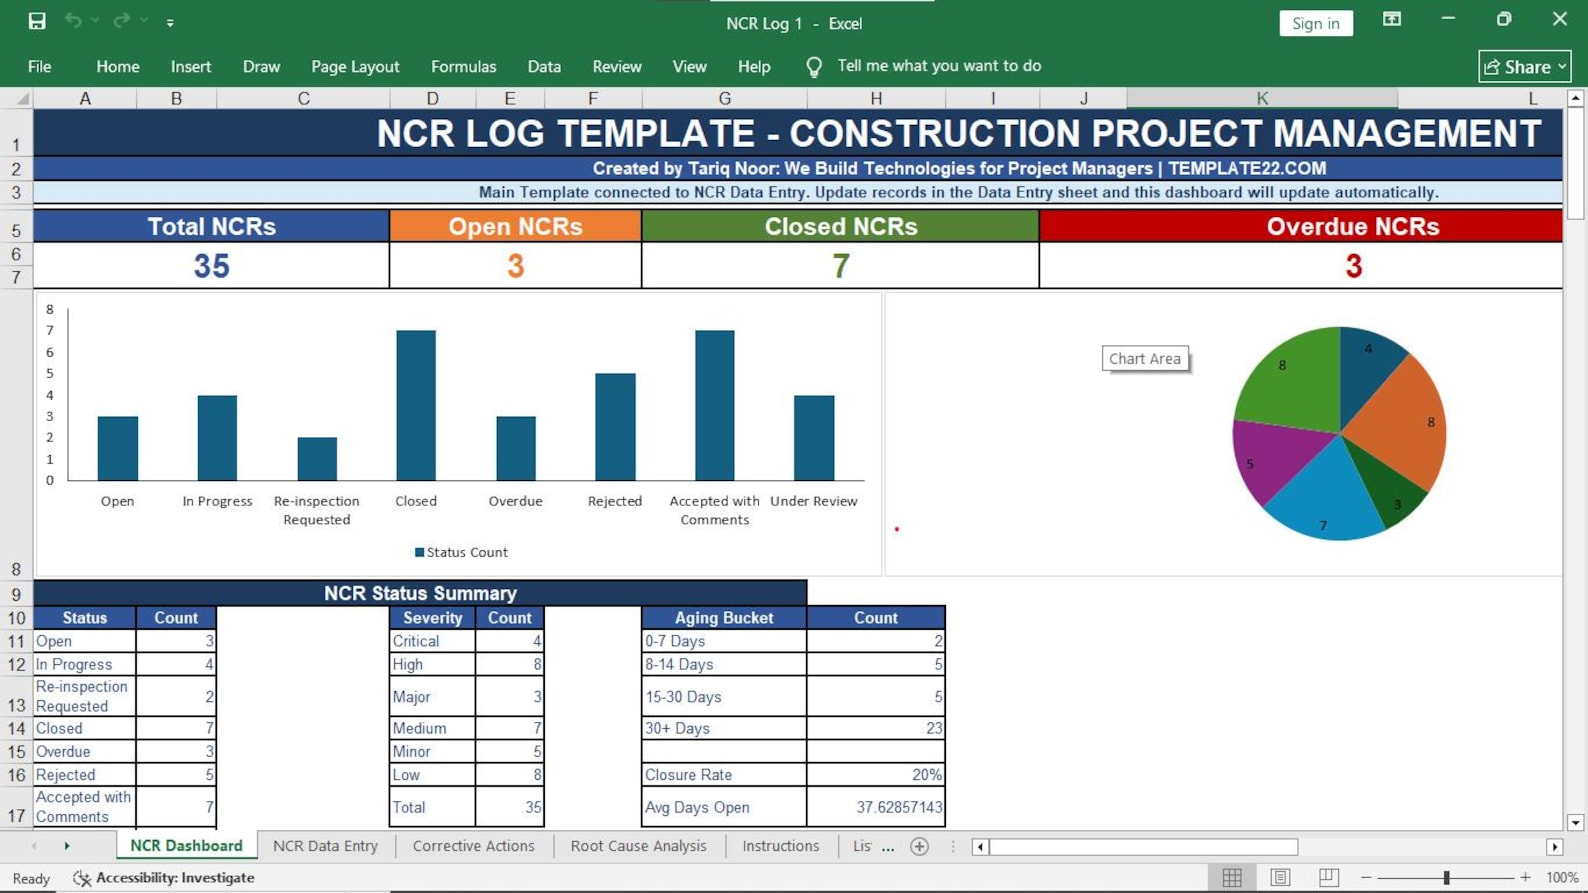This screenshot has height=893, width=1588.
Task: Switch to Page Break Preview icon
Action: pos(1328,878)
